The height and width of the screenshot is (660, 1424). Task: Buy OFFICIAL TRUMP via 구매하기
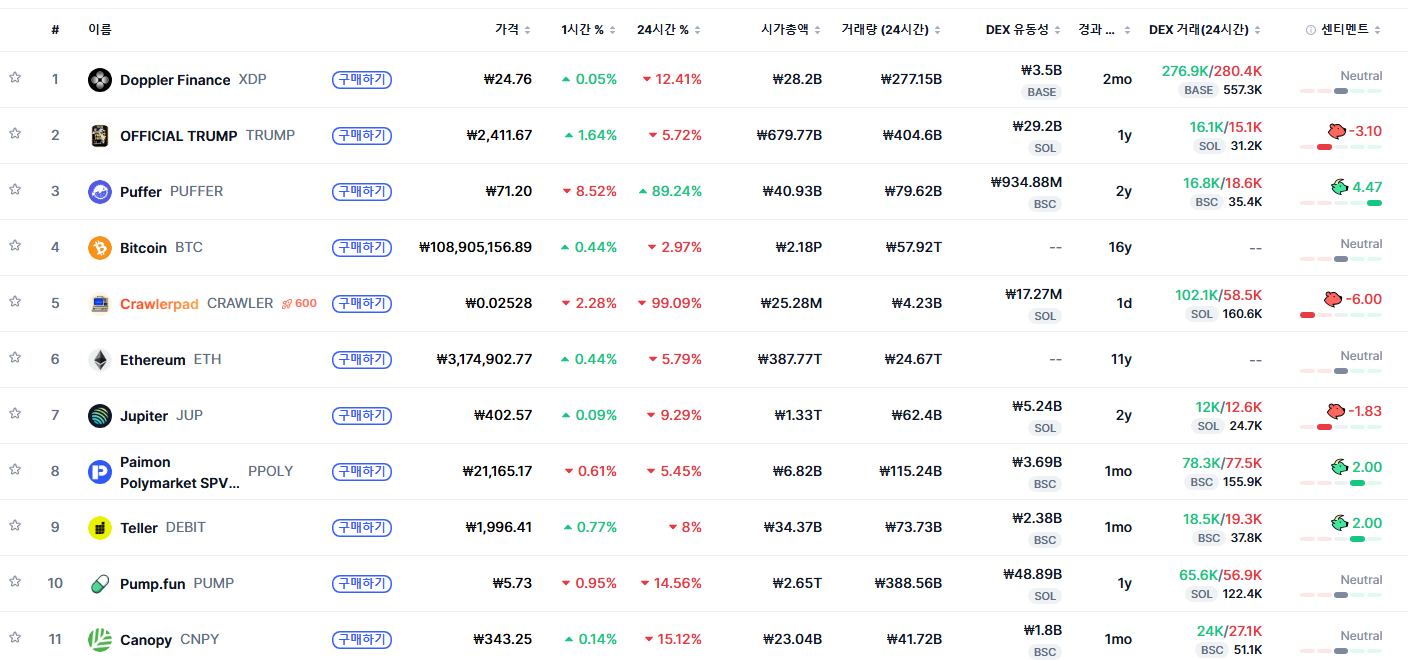pos(361,135)
